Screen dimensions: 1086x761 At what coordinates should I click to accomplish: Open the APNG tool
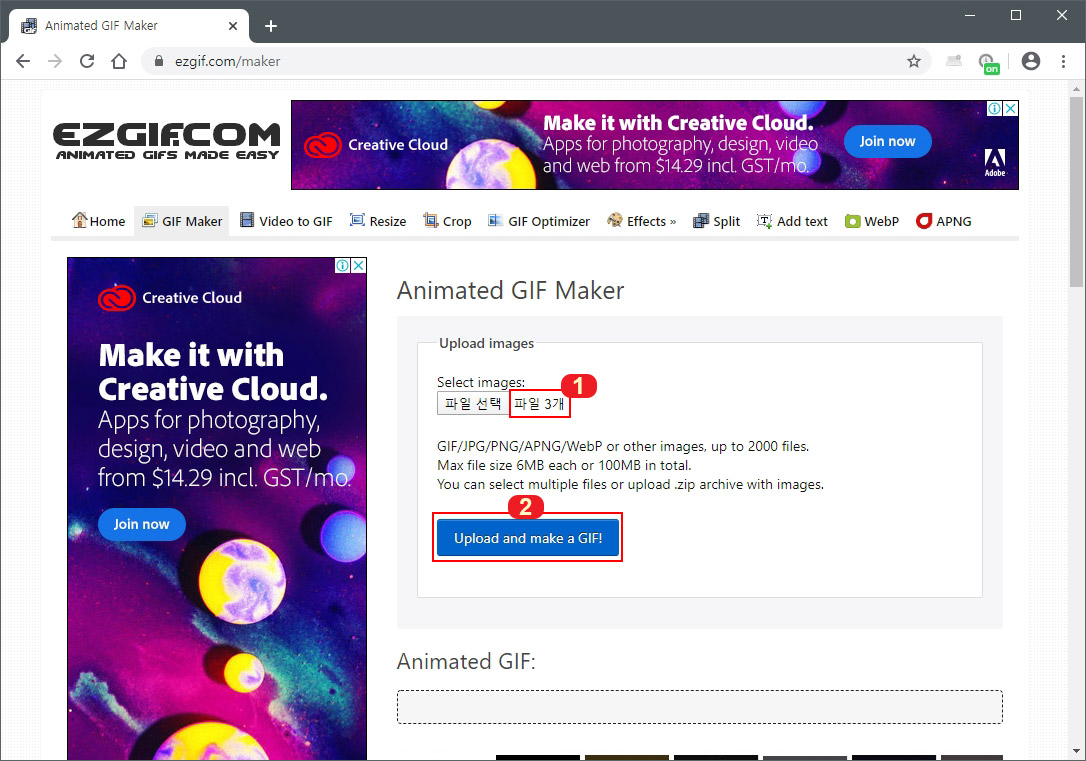click(x=944, y=221)
